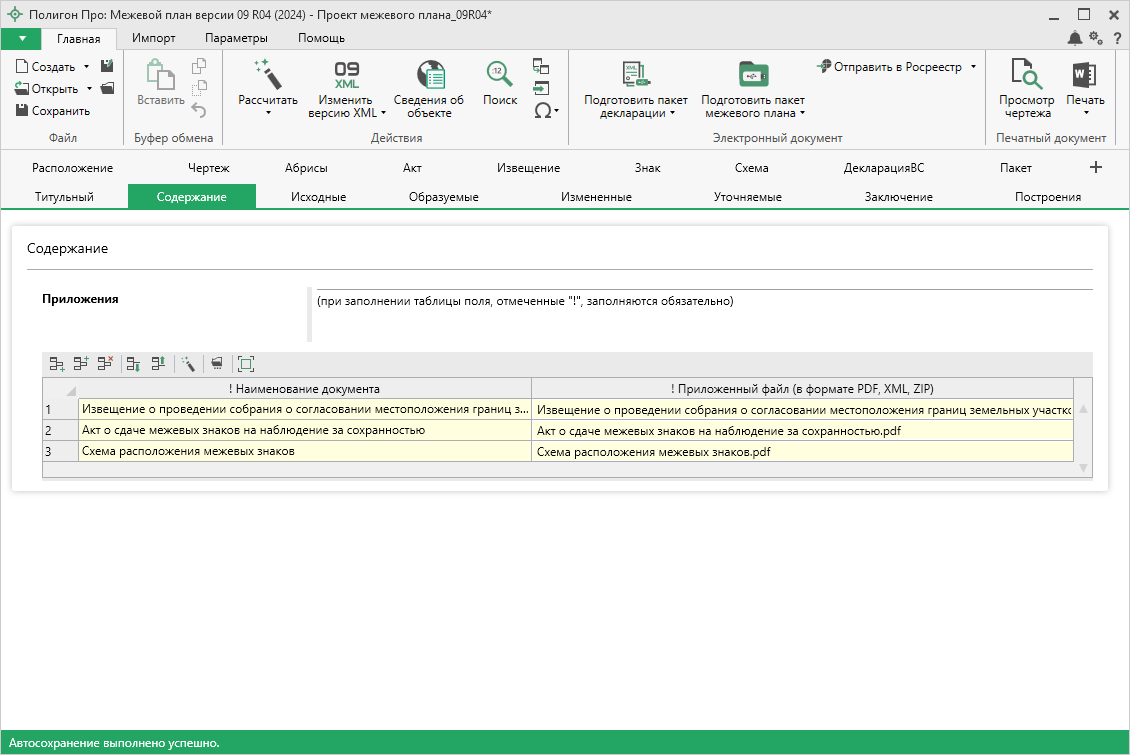
Task: Click the Сохранить button
Action: click(x=53, y=111)
